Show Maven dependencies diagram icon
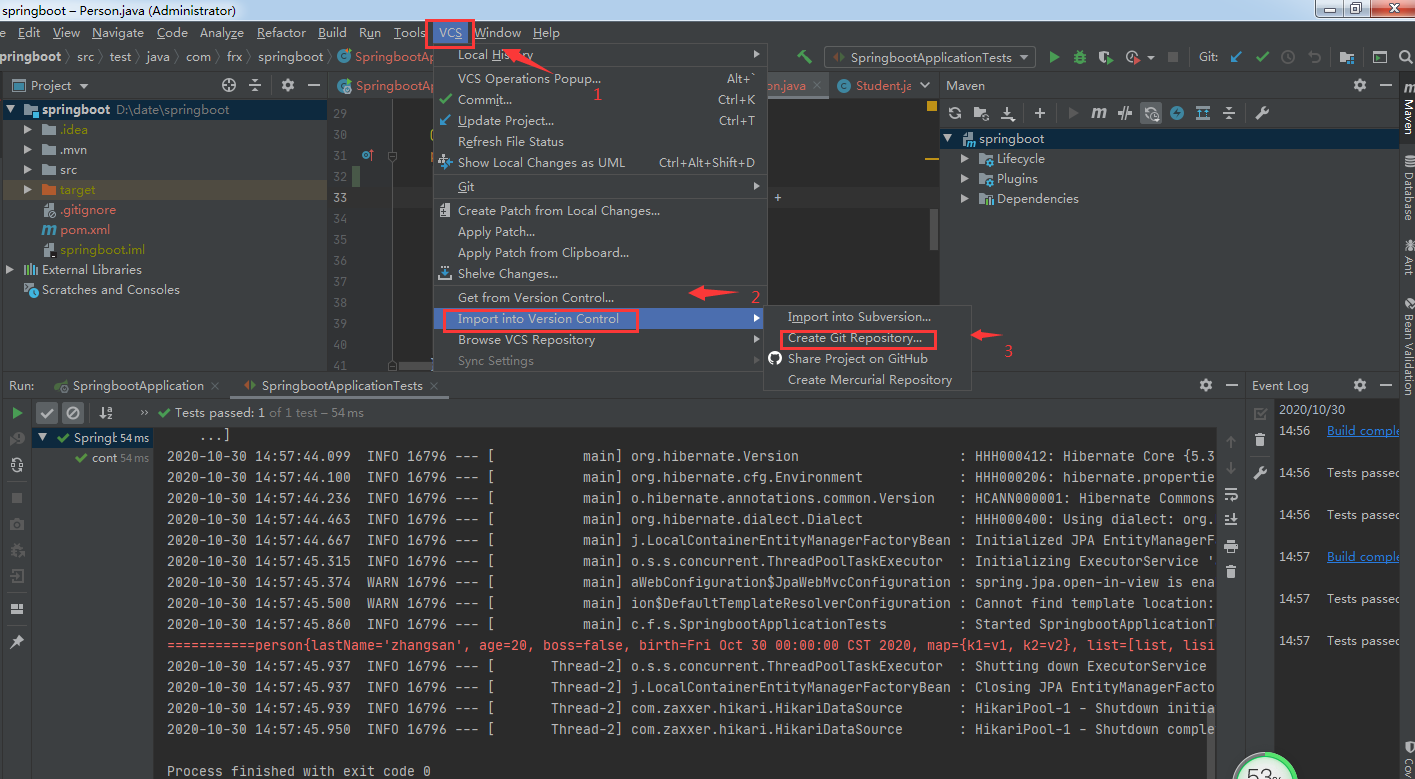This screenshot has width=1415, height=779. pyautogui.click(x=1203, y=113)
